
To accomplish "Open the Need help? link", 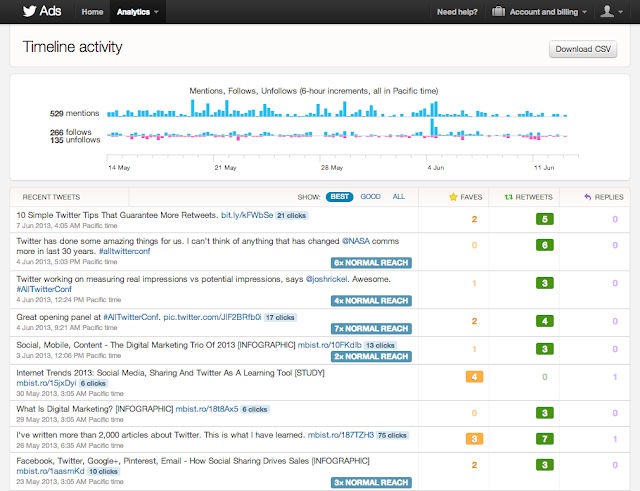I will pos(457,12).
